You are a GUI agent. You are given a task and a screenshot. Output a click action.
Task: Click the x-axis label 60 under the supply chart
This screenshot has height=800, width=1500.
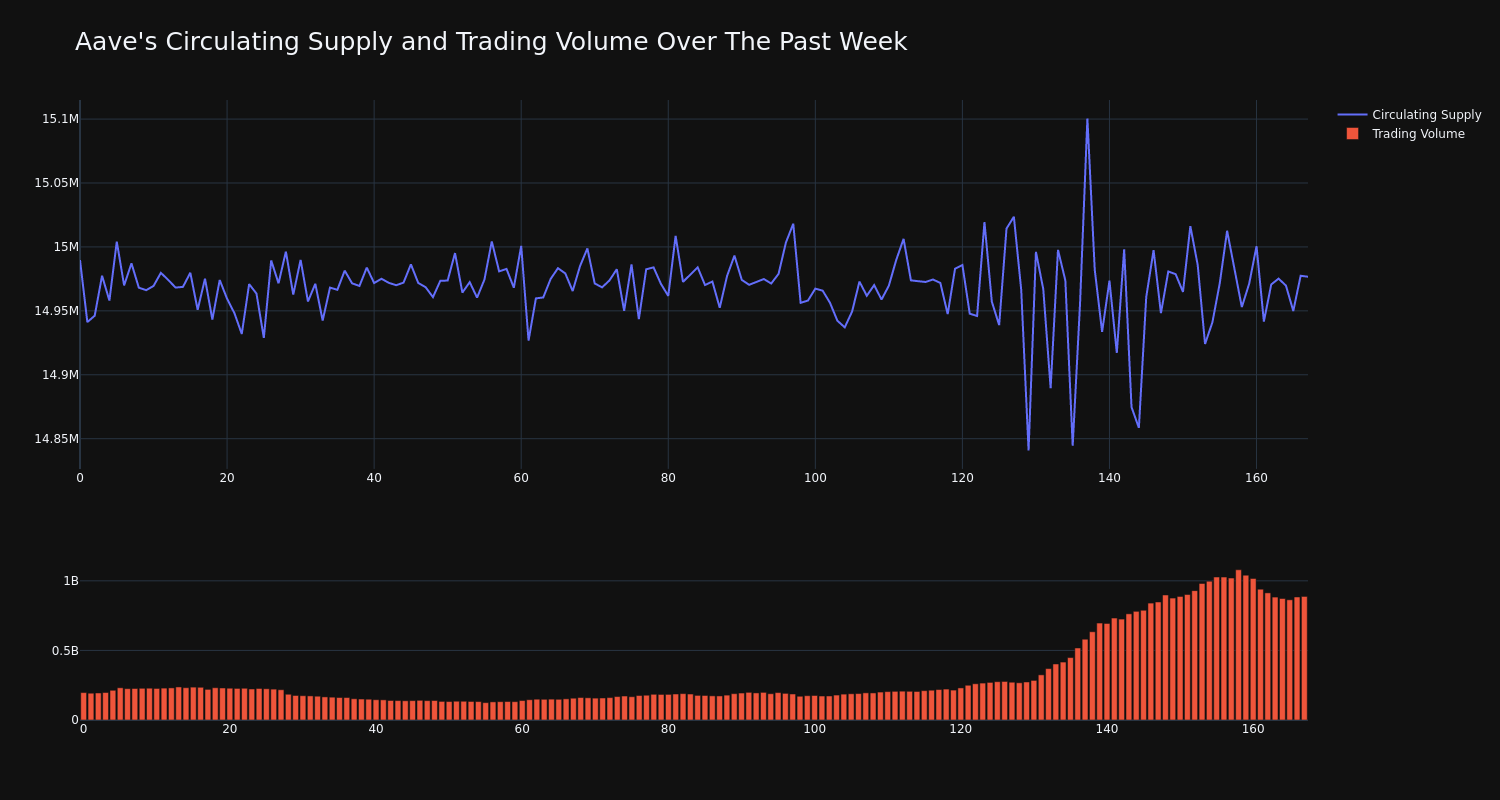[521, 478]
